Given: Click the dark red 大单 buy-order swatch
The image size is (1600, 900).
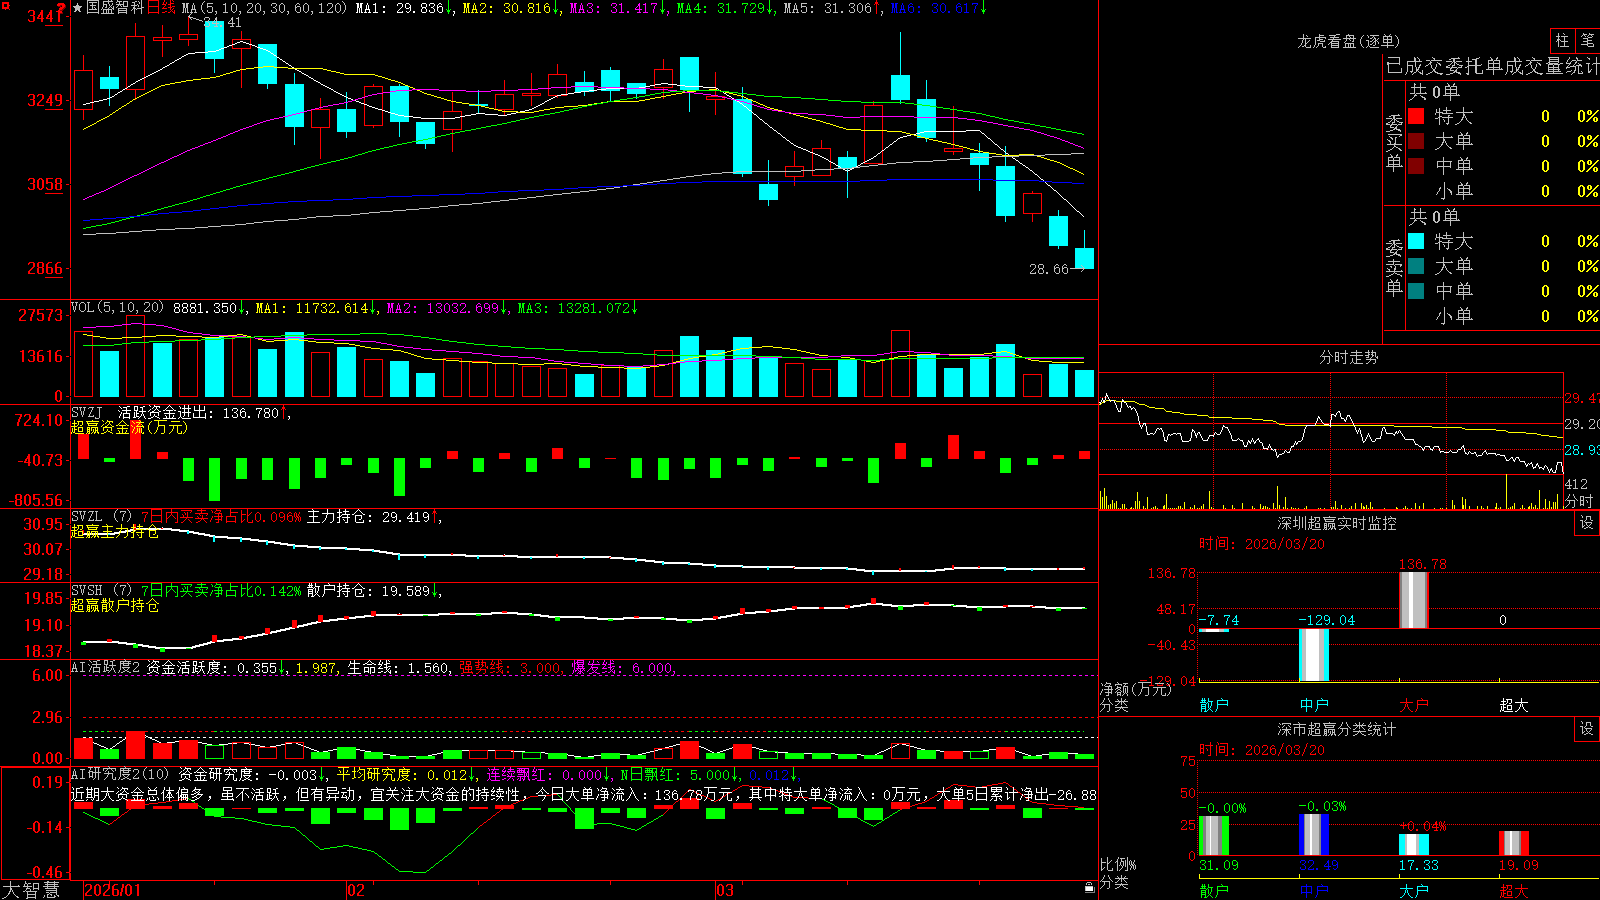Looking at the screenshot, I should (x=1416, y=141).
